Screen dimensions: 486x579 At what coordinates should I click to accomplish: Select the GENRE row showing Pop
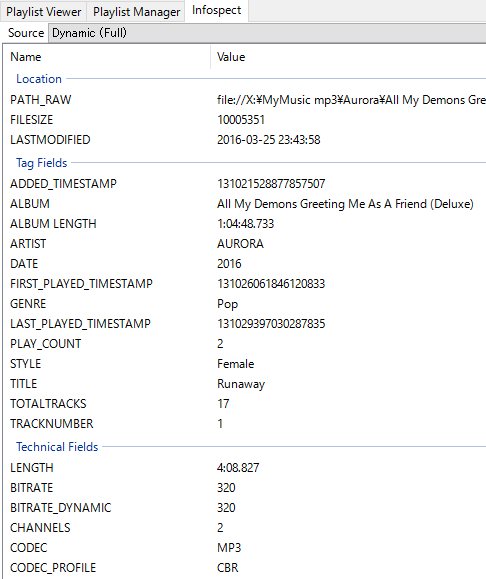pyautogui.click(x=245, y=304)
